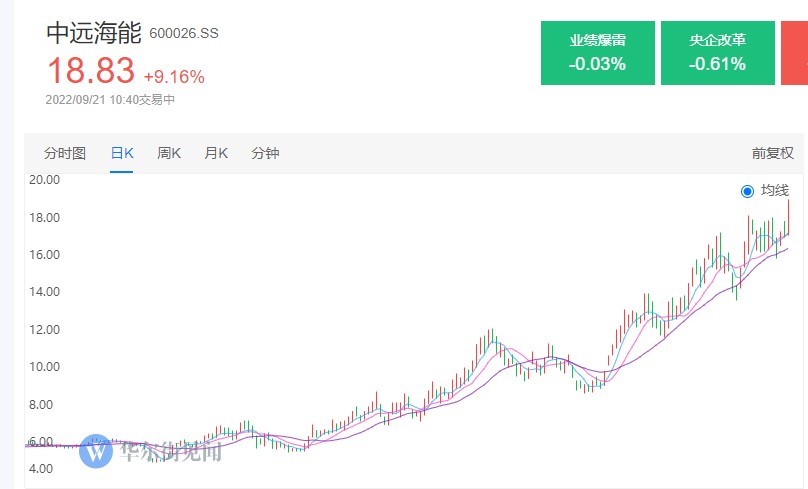808x489 pixels.
Task: Show the 月K monthly chart
Action: pos(216,153)
